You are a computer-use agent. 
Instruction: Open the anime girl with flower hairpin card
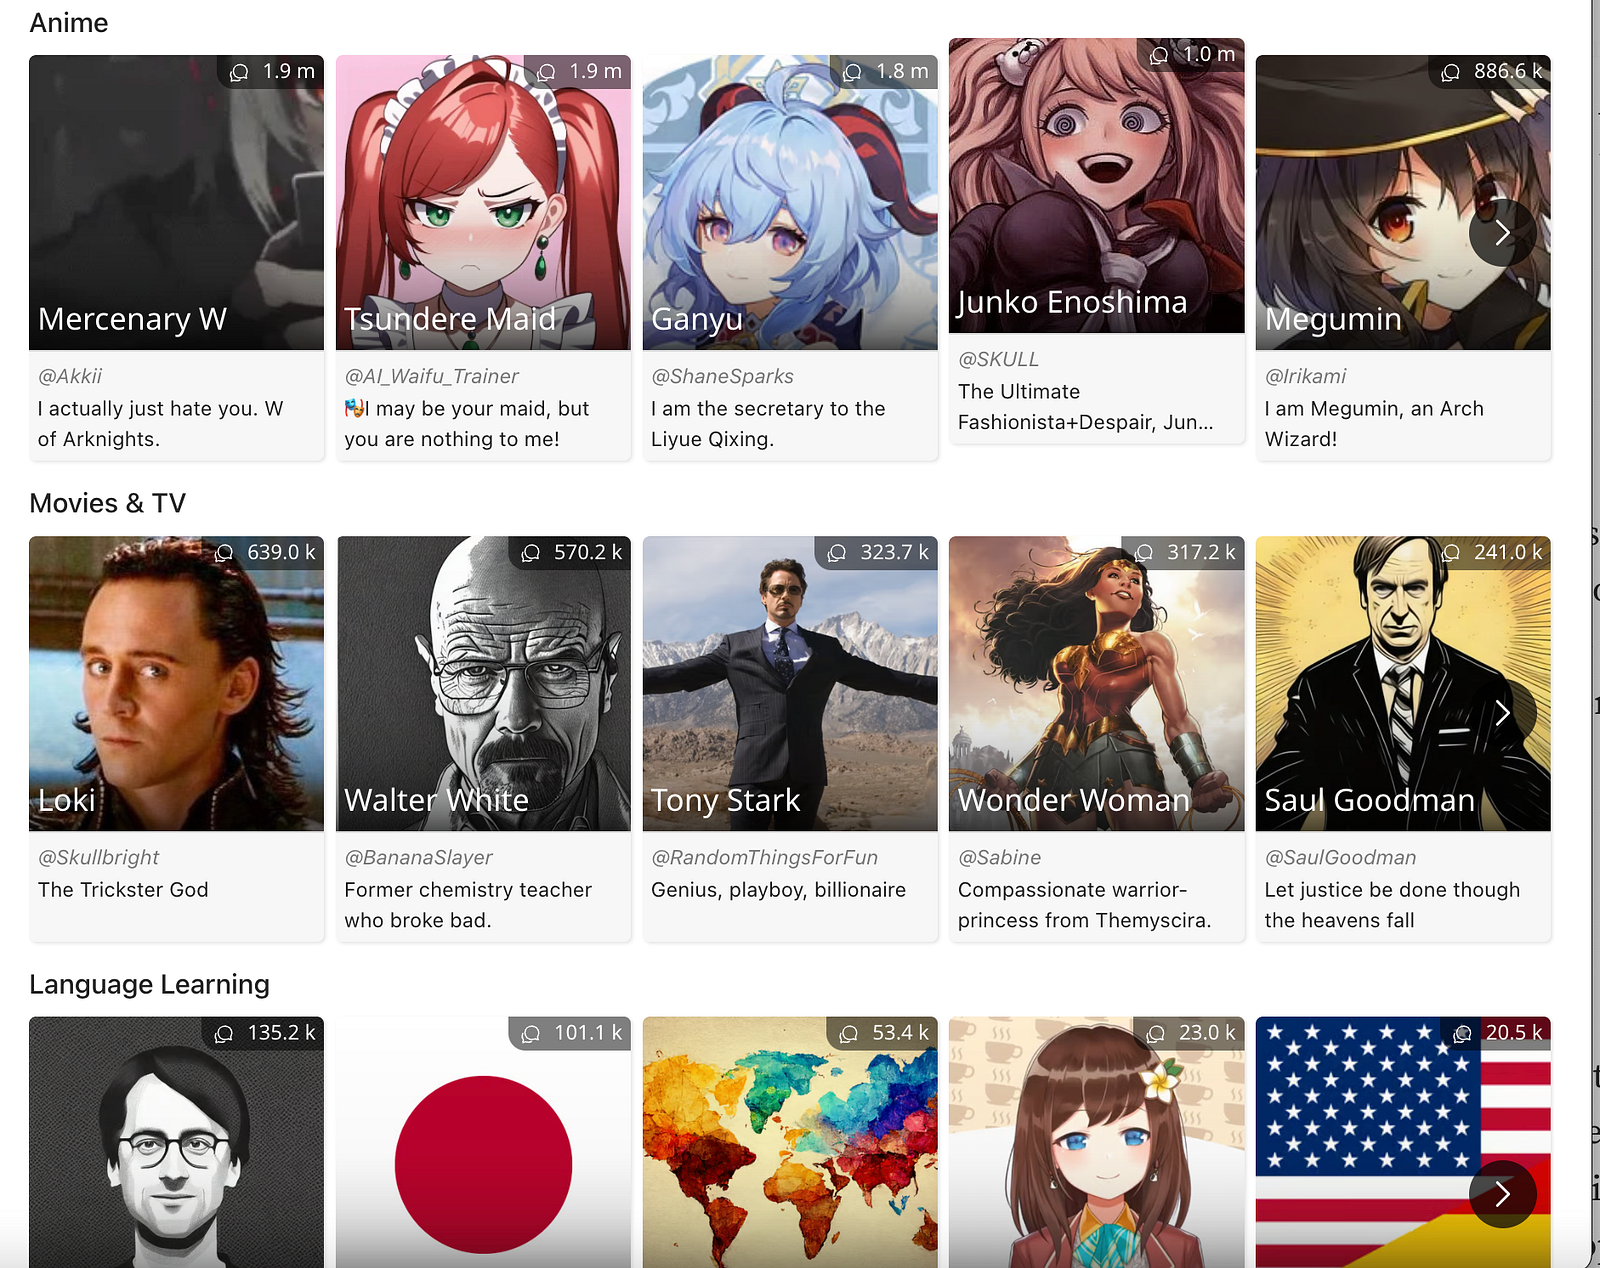pos(1097,1142)
